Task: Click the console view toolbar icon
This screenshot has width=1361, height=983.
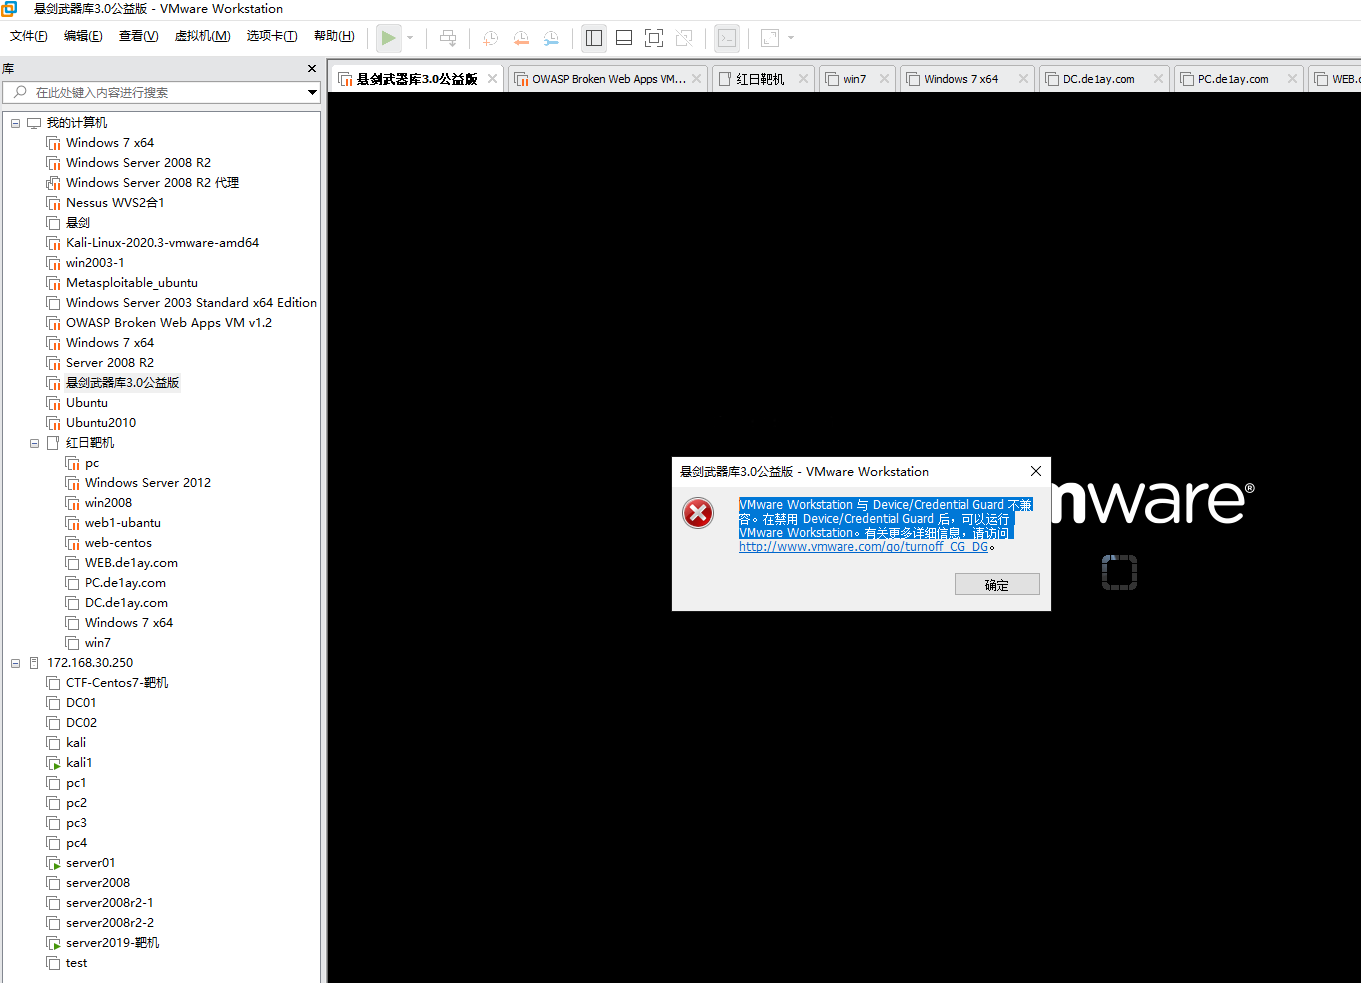Action: click(727, 38)
